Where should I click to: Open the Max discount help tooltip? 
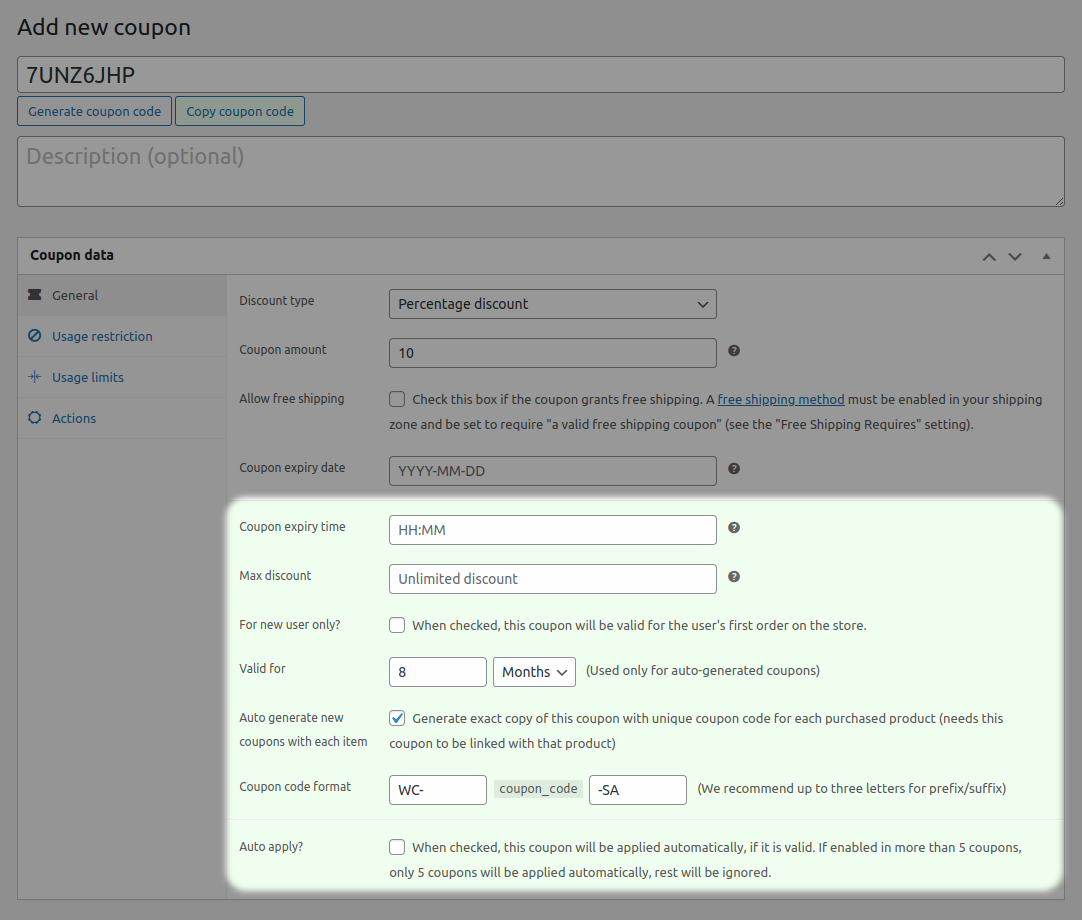[733, 576]
